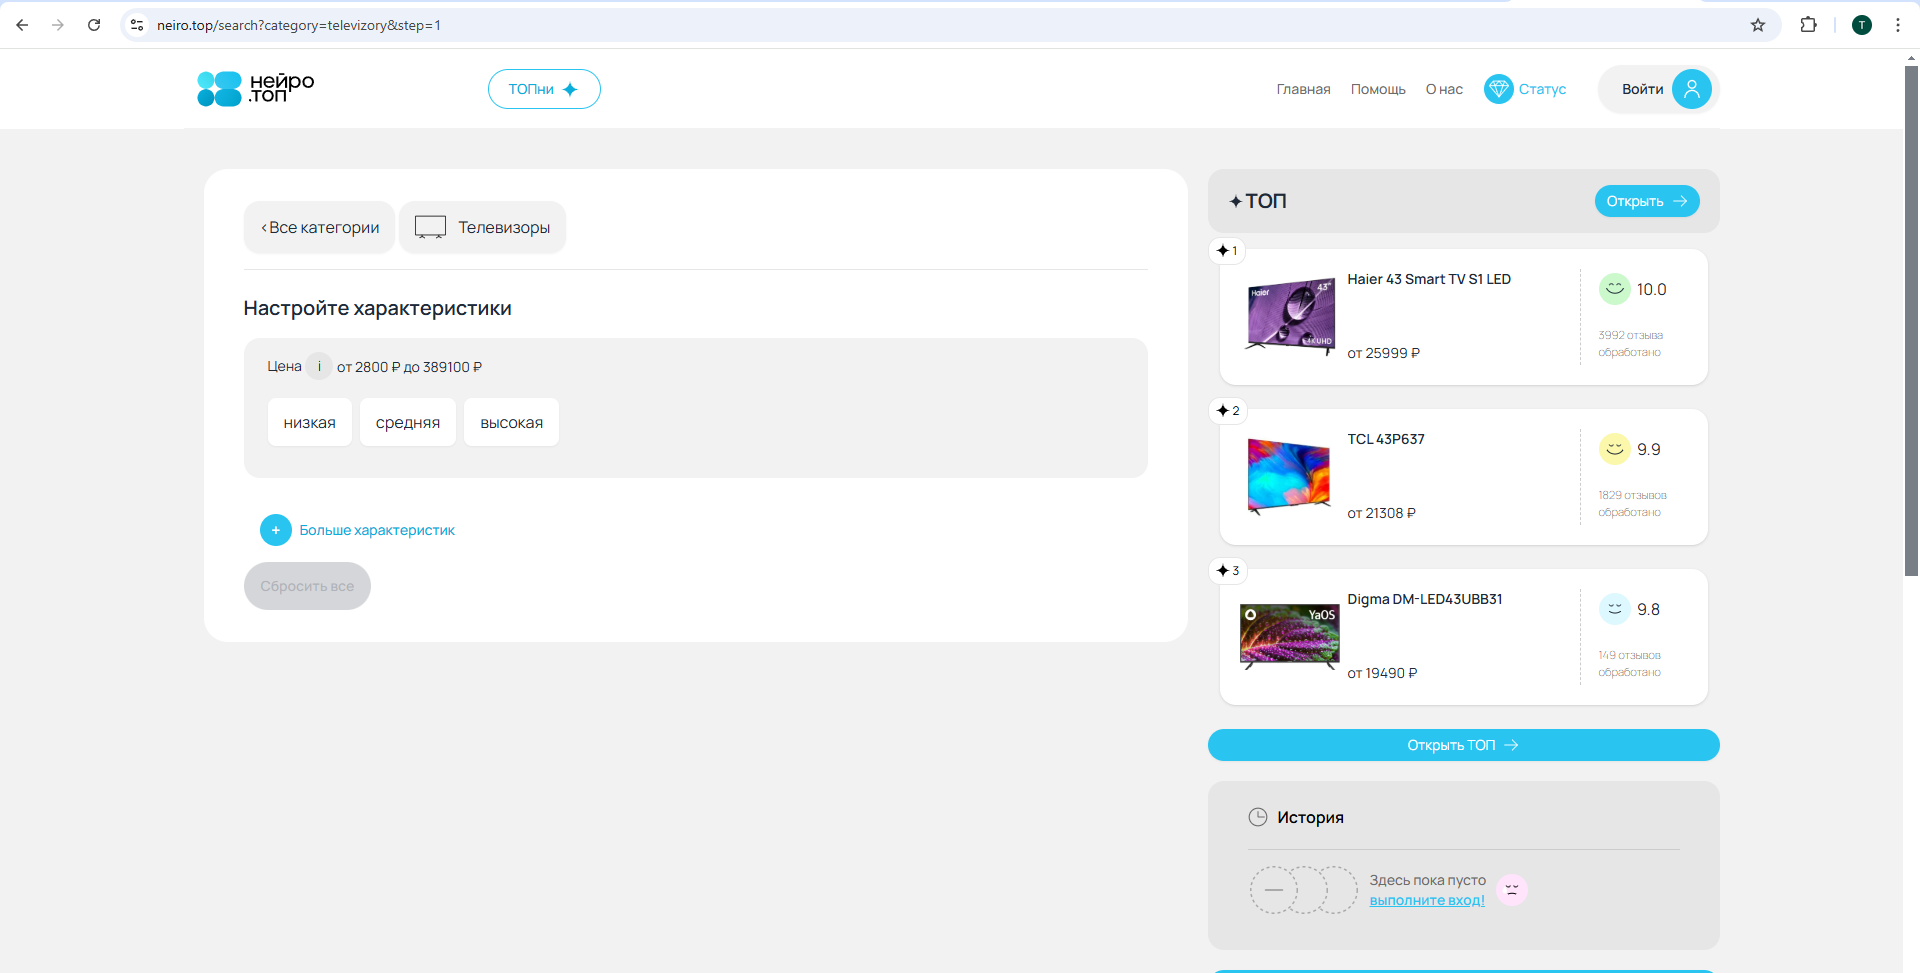
Task: Open the Помощь nav item
Action: pyautogui.click(x=1378, y=89)
